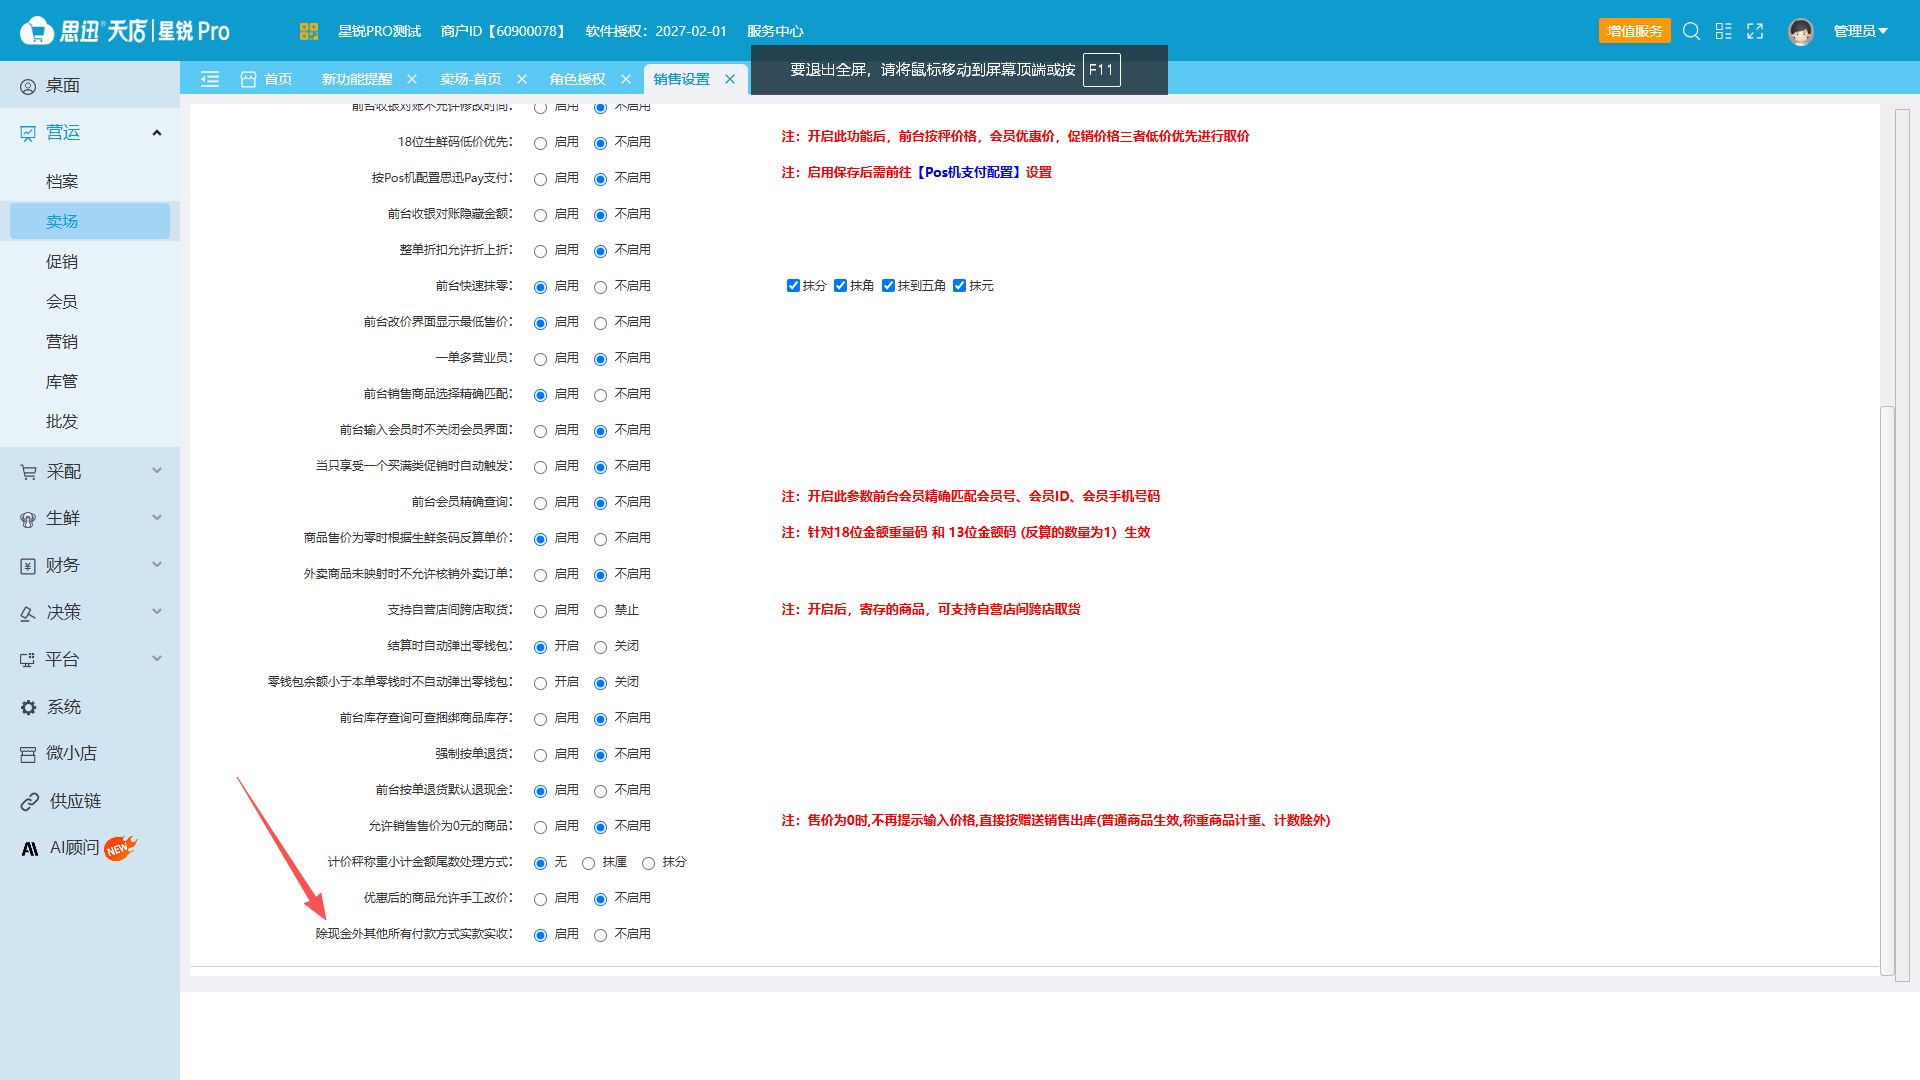
Task: Switch to the 角色授权 tab
Action: point(577,79)
